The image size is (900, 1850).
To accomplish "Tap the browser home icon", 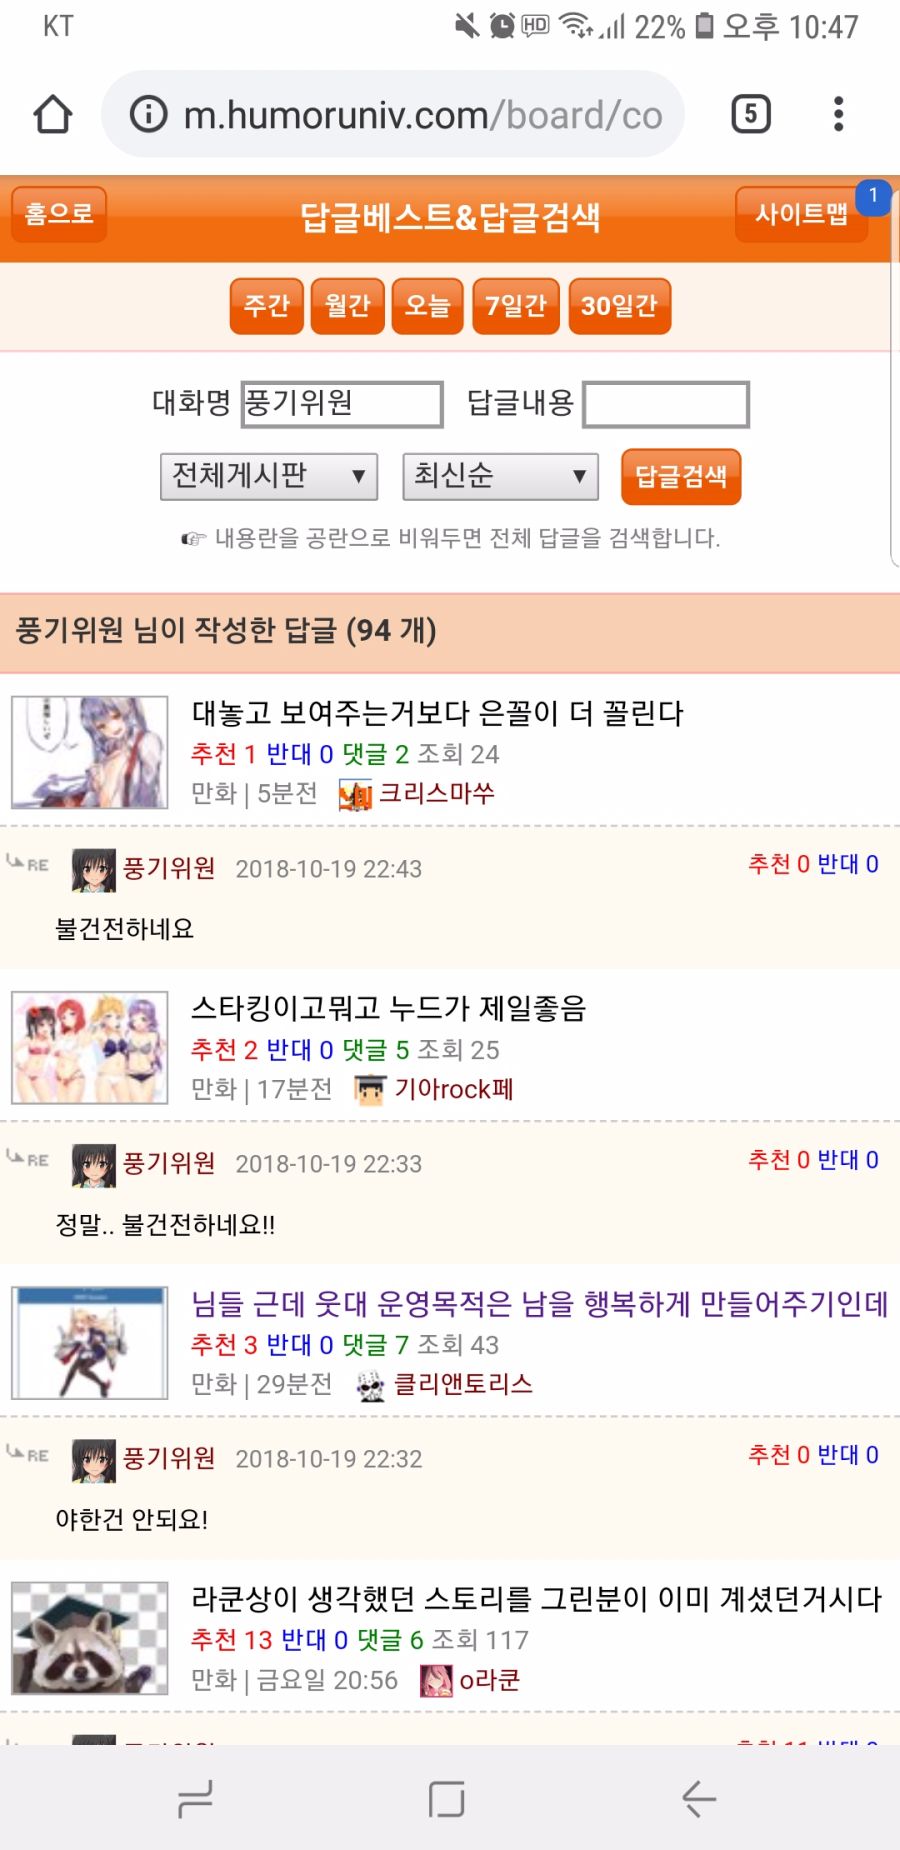I will 53,114.
